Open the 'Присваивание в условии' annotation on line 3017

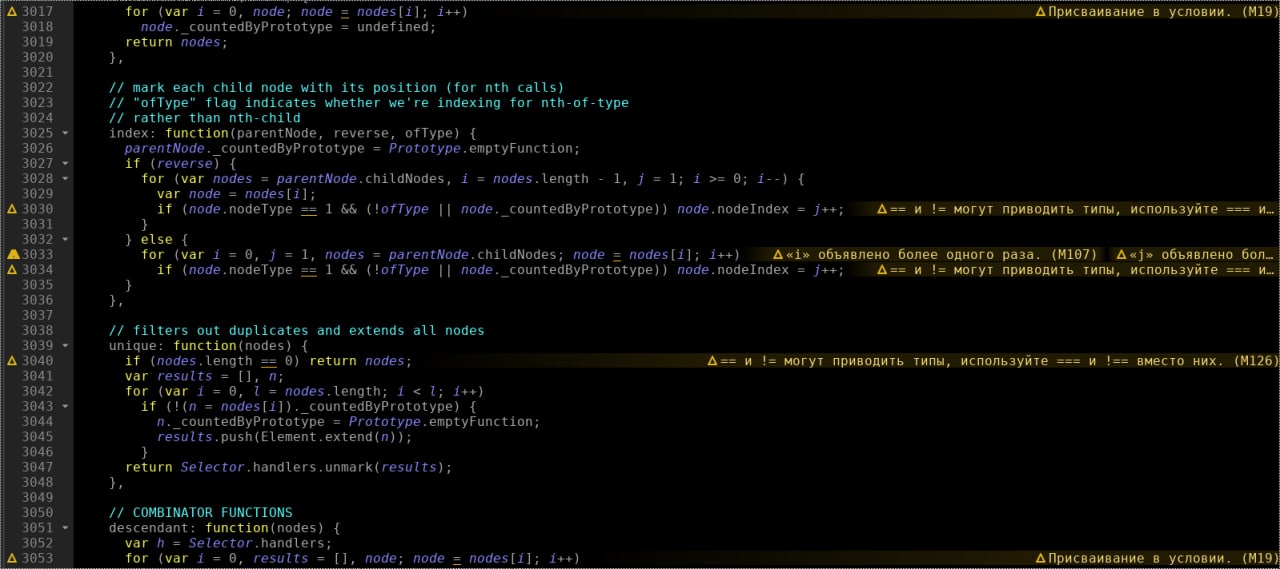pyautogui.click(x=1156, y=11)
